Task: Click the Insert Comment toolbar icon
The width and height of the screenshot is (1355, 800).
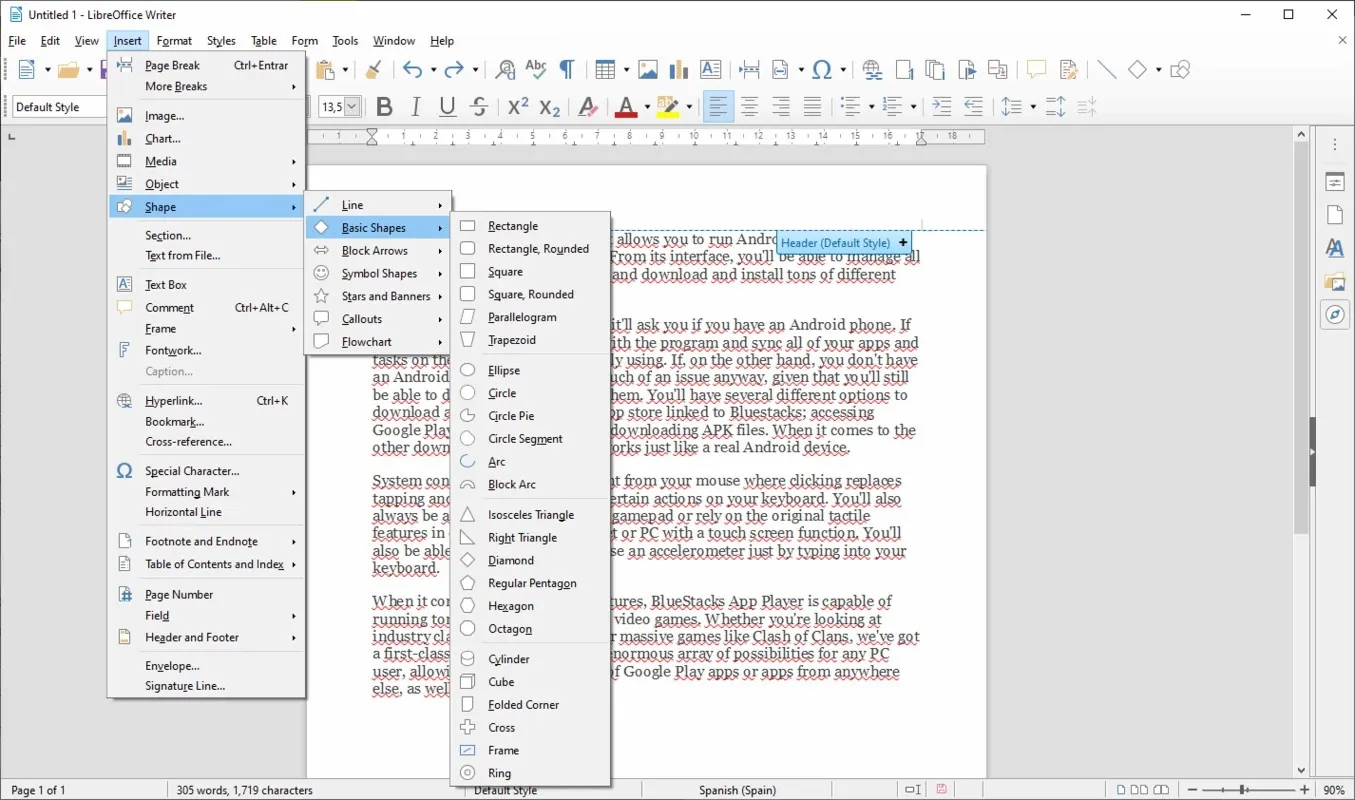Action: point(1037,69)
